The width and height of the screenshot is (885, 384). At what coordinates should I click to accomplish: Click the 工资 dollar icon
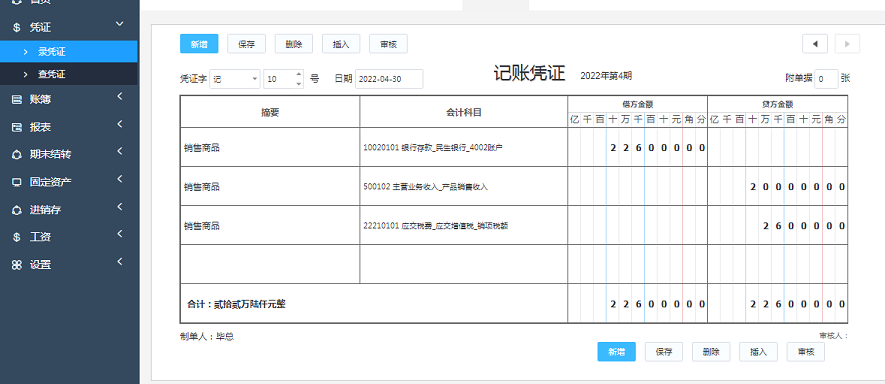point(17,237)
